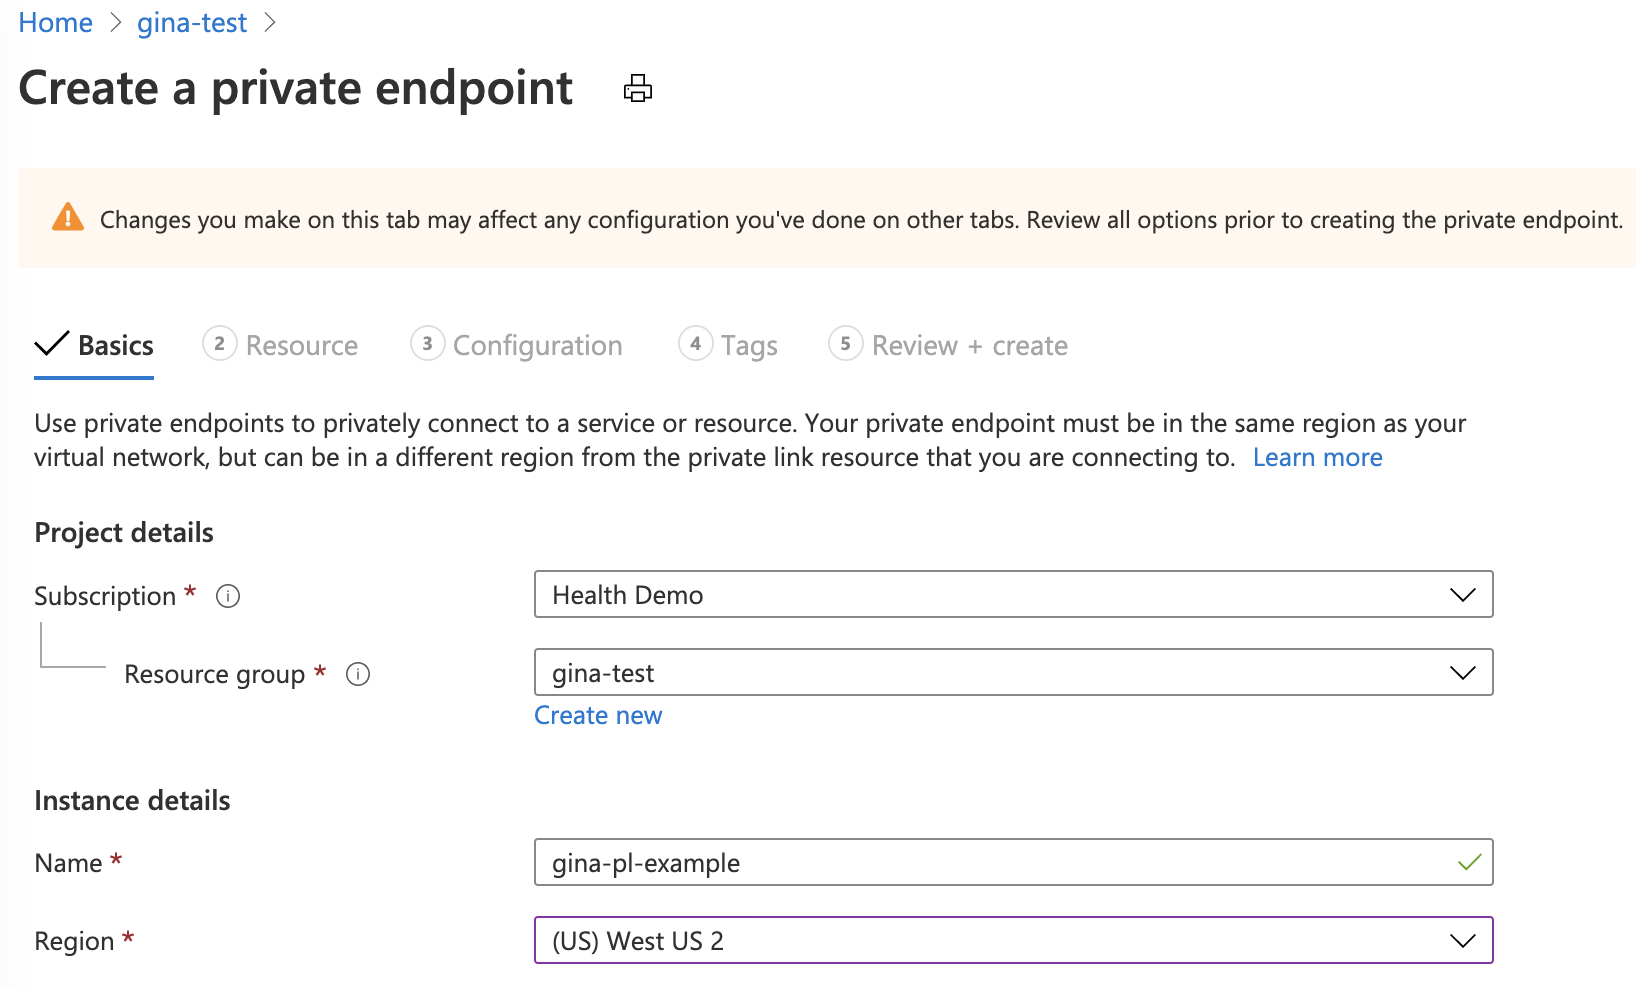Image resolution: width=1636 pixels, height=988 pixels.
Task: Click the numbered circle on the Resource step
Action: [219, 344]
